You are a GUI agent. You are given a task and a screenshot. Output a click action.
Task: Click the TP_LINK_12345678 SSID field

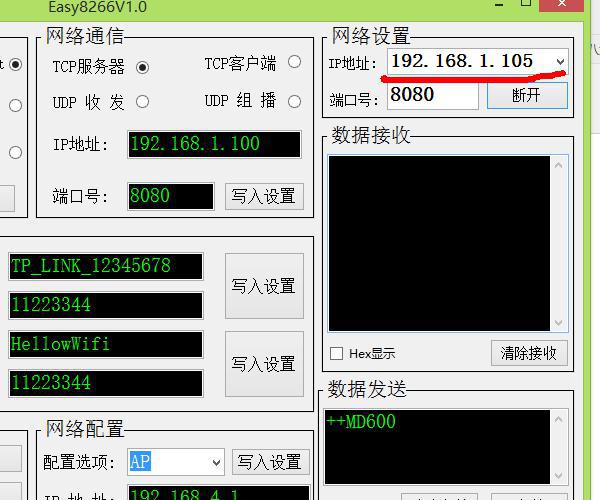pos(106,266)
